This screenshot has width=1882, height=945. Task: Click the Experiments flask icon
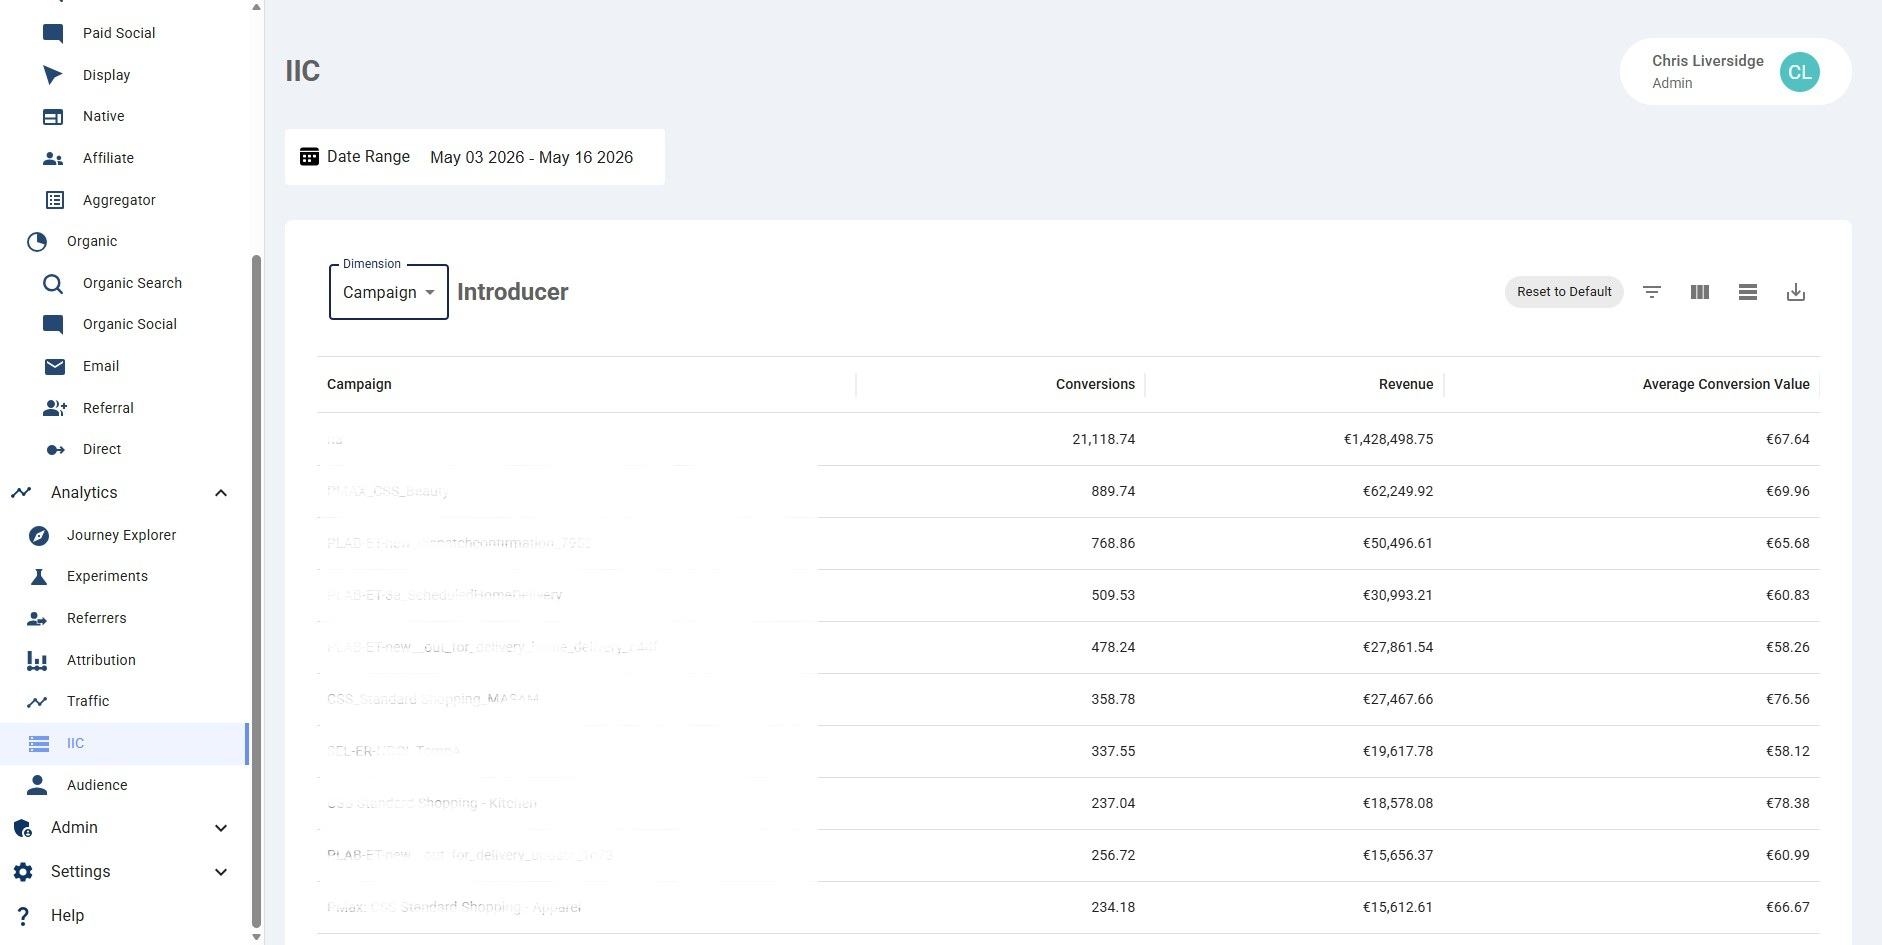click(x=38, y=577)
